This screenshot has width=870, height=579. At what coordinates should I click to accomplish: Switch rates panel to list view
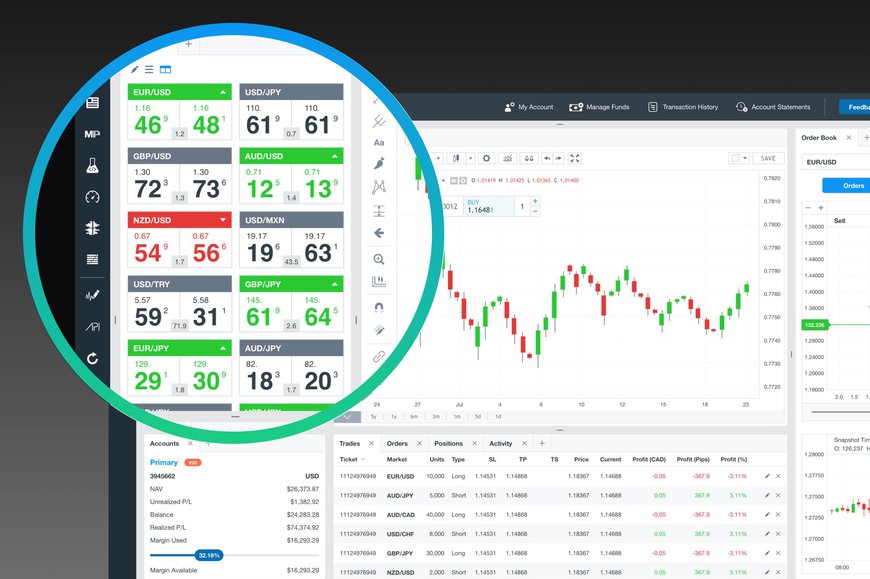[149, 69]
